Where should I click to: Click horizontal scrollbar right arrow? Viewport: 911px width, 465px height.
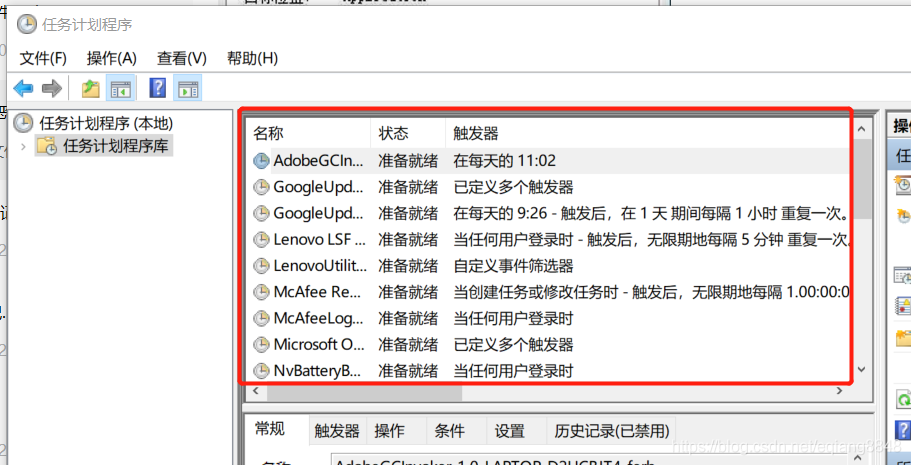pos(840,392)
